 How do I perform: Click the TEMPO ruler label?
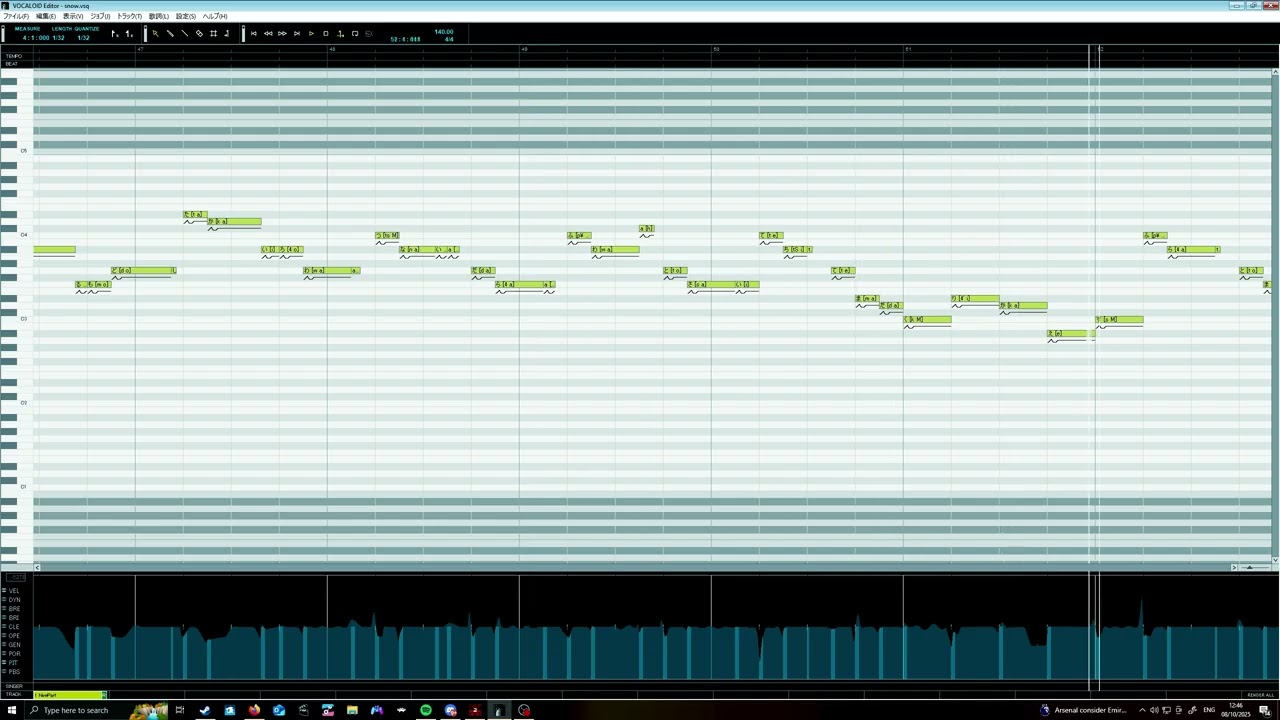coord(13,56)
